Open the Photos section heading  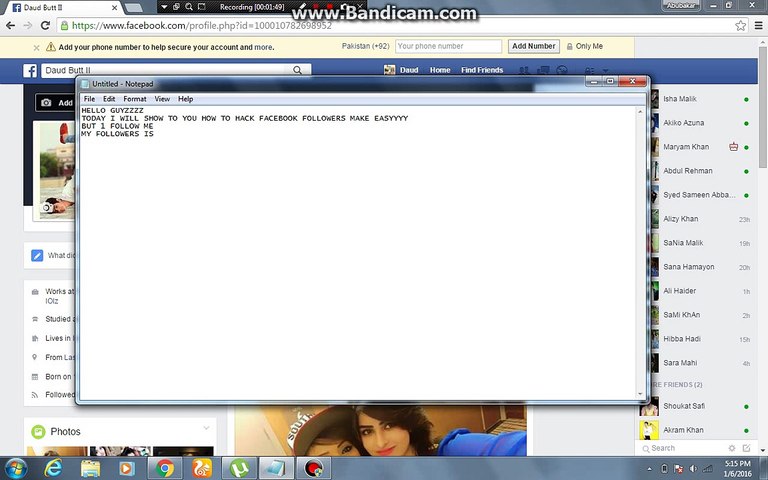pos(66,432)
